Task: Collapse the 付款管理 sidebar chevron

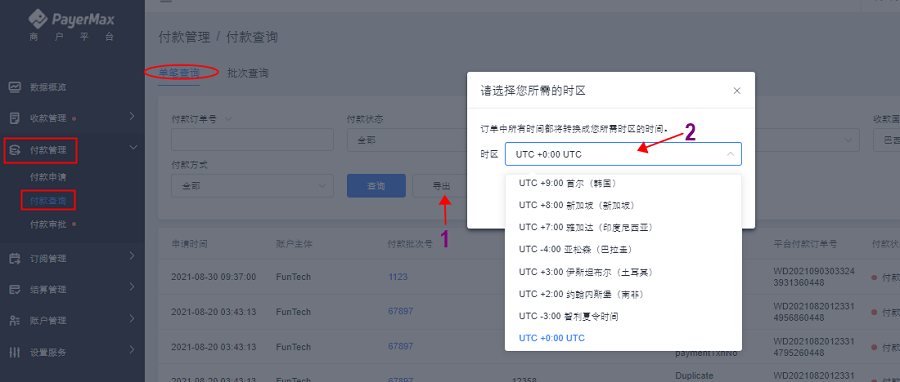Action: 133,148
